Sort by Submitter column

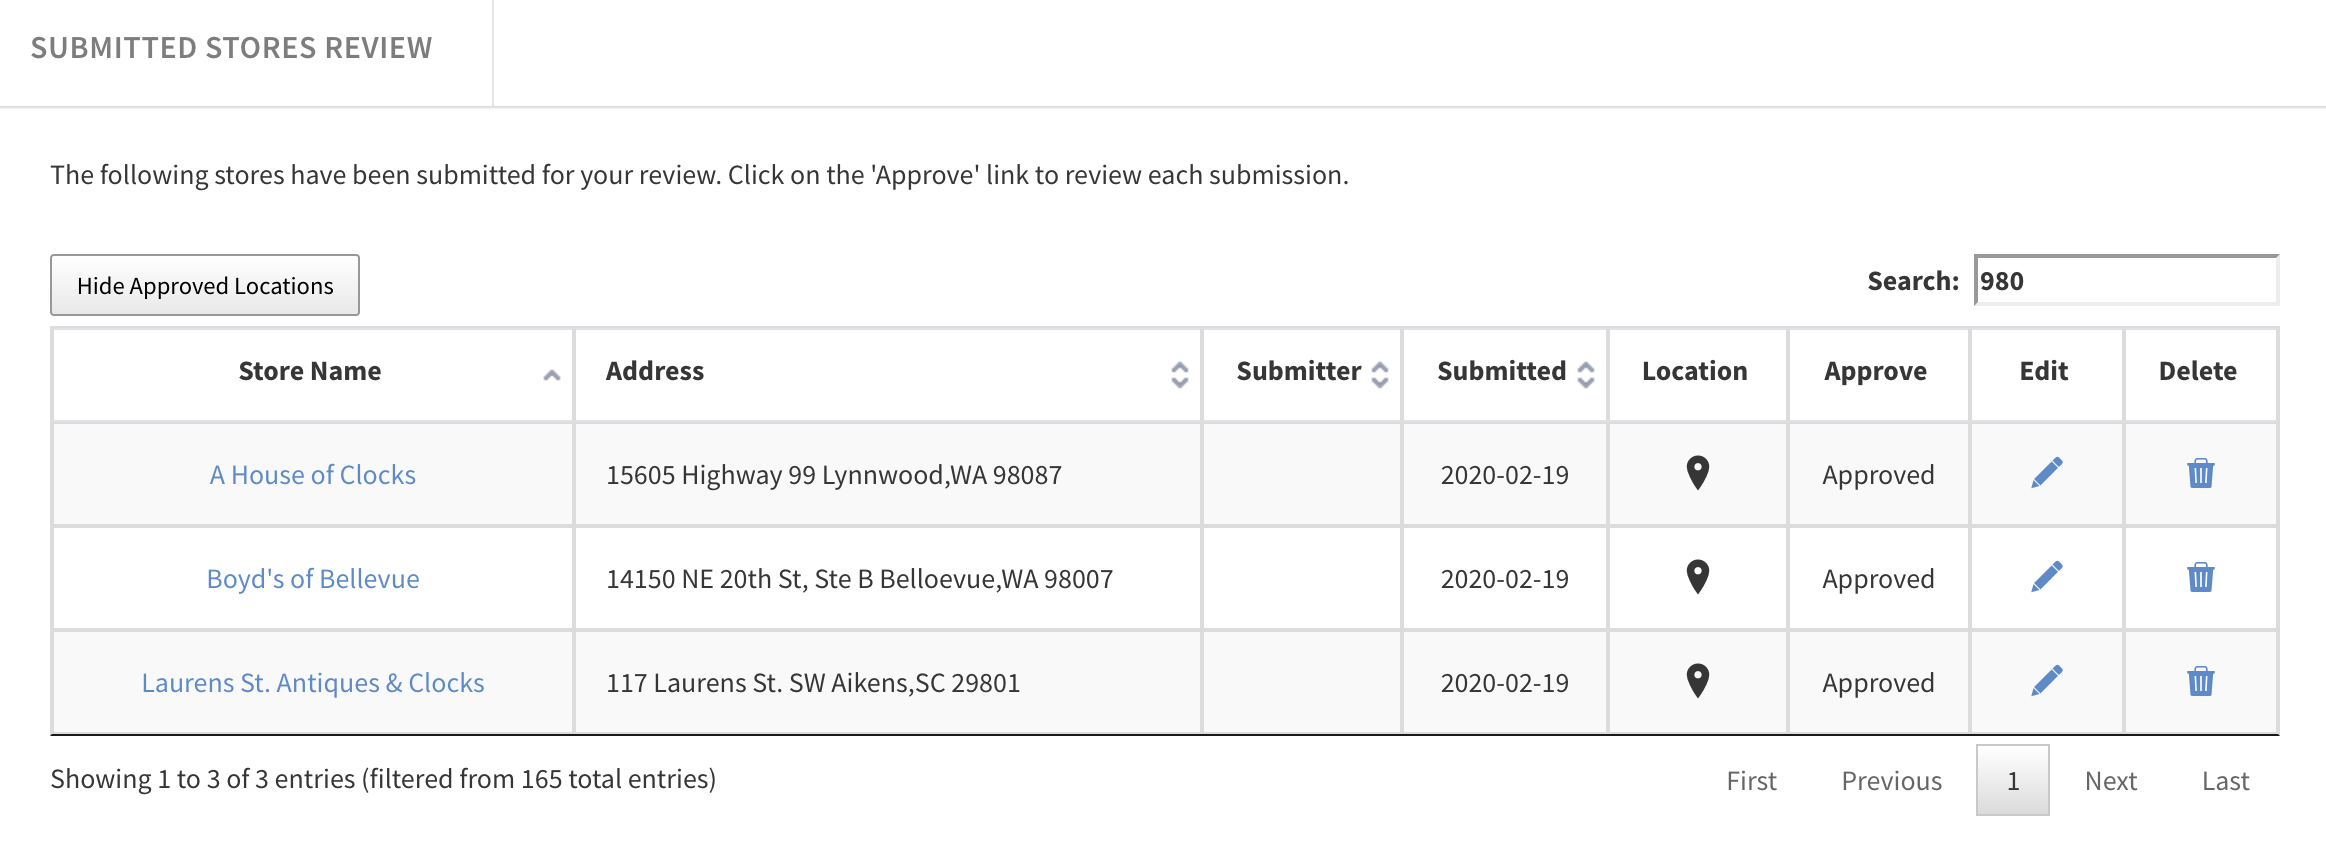pos(1302,373)
